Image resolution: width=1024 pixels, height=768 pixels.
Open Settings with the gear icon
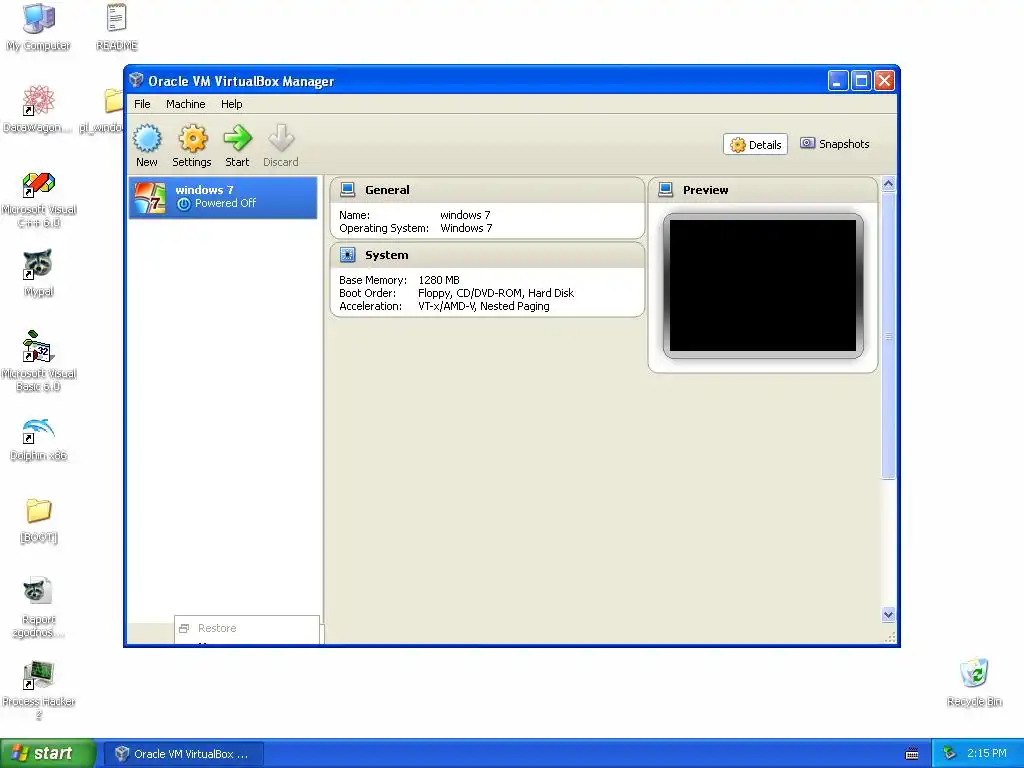pos(193,138)
